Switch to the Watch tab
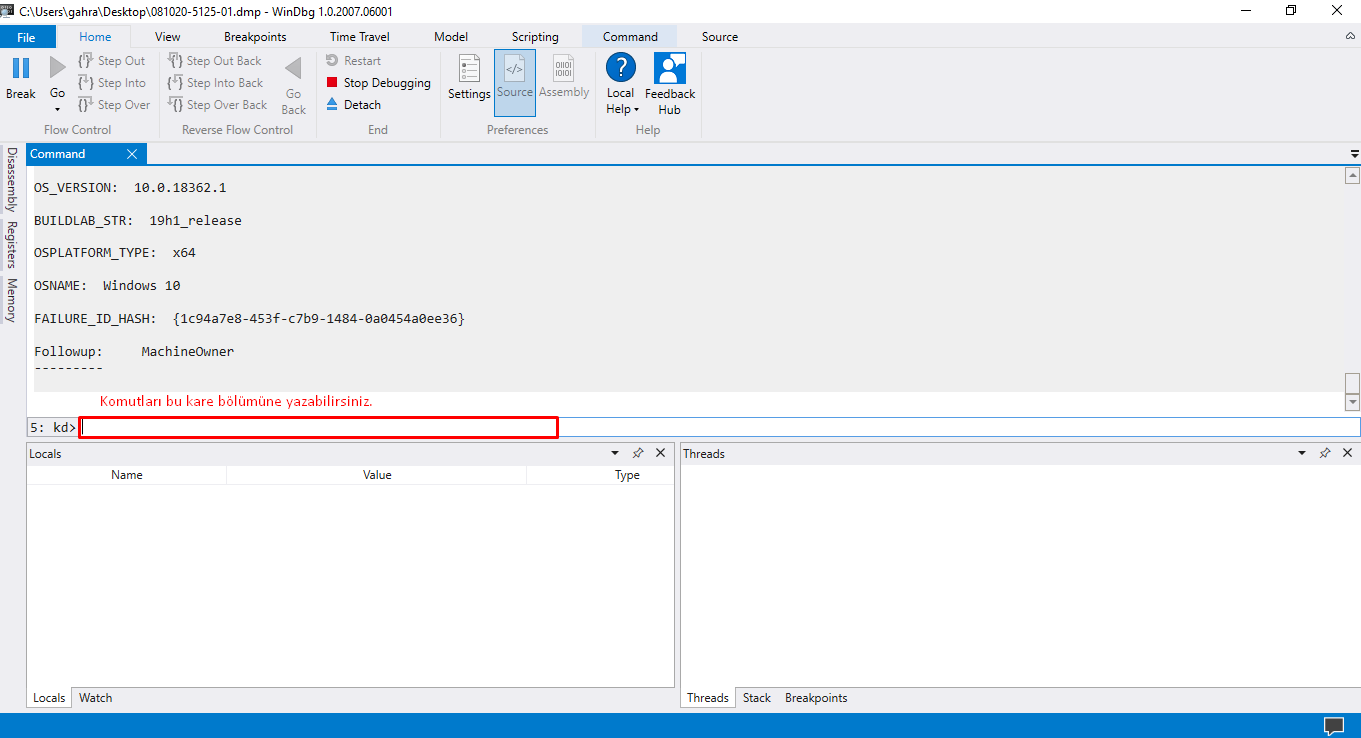1361x738 pixels. coord(96,698)
